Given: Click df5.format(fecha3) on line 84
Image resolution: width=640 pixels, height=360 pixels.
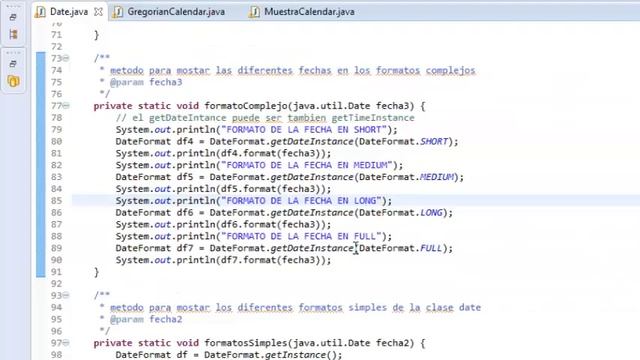Looking at the screenshot, I should [270, 189].
